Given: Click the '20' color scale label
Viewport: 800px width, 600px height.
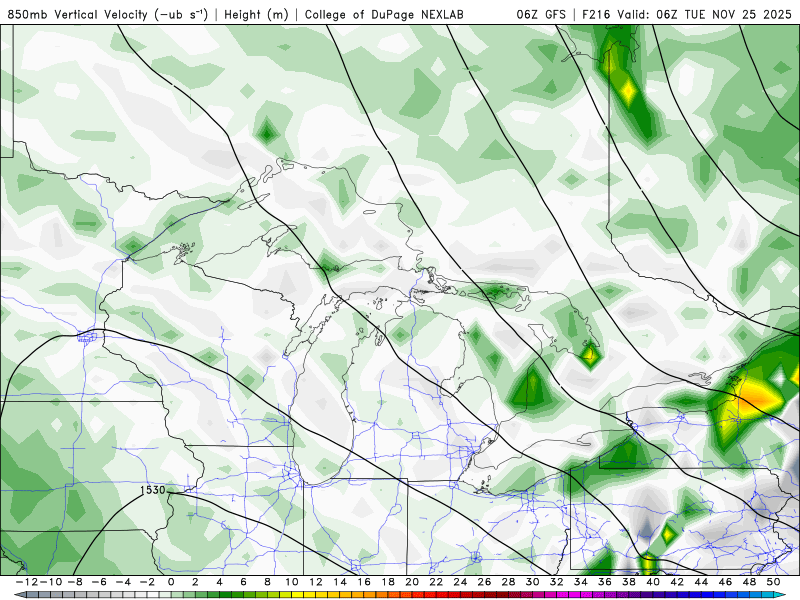Looking at the screenshot, I should pos(412,582).
